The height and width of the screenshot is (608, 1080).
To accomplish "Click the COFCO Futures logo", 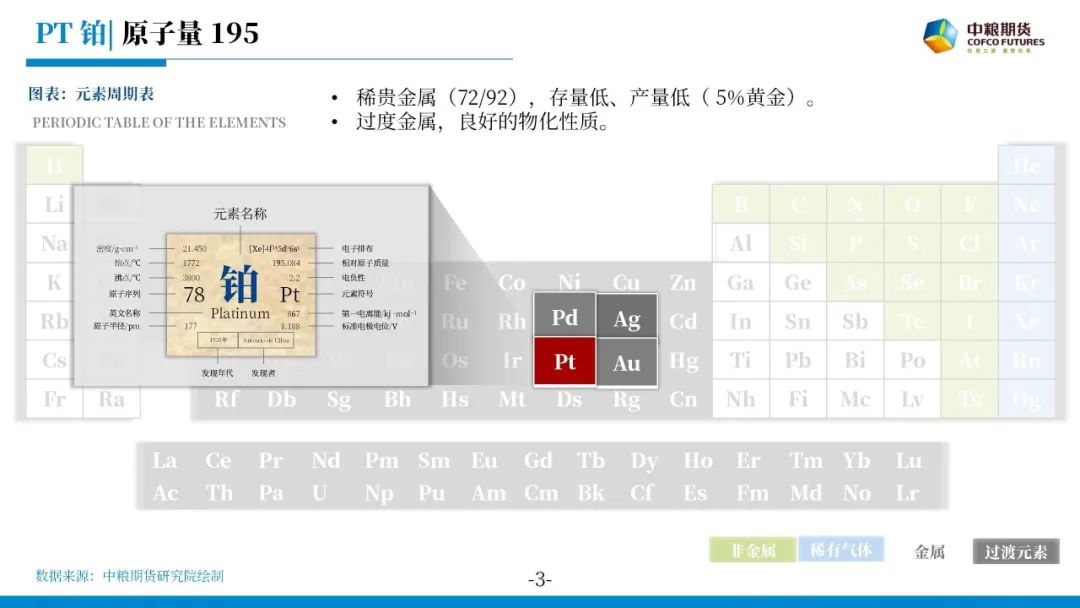I will (984, 36).
